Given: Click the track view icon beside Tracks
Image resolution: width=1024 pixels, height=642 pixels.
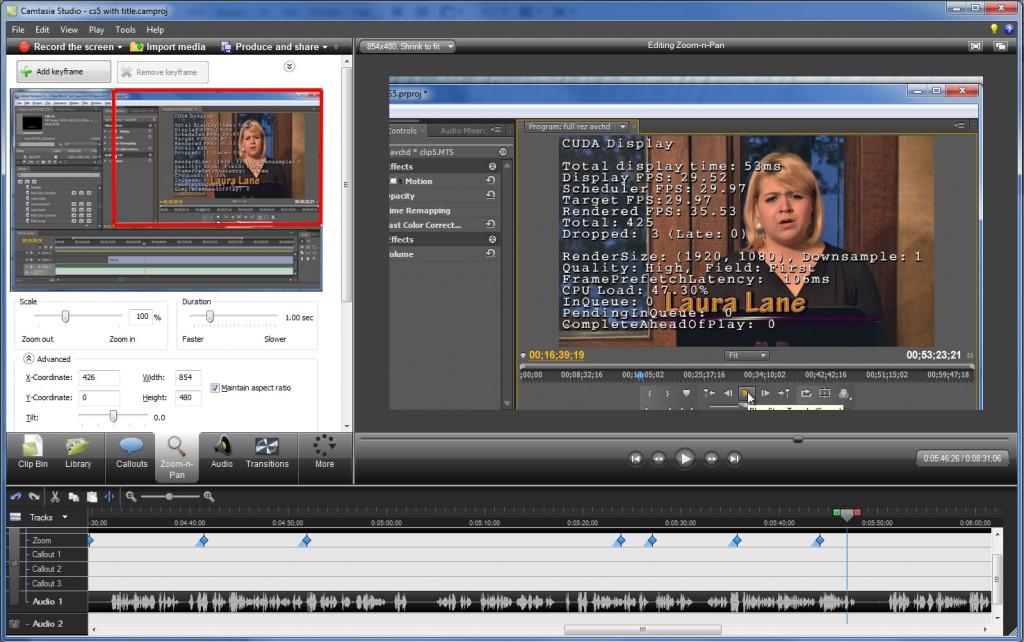Looking at the screenshot, I should [x=15, y=517].
